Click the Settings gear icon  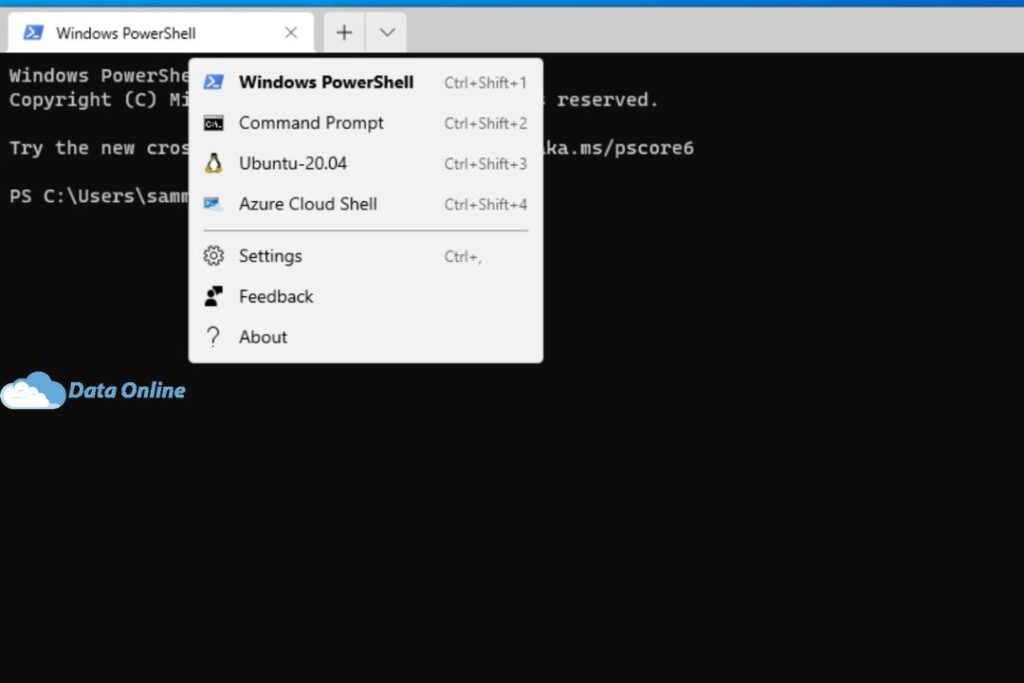click(214, 256)
